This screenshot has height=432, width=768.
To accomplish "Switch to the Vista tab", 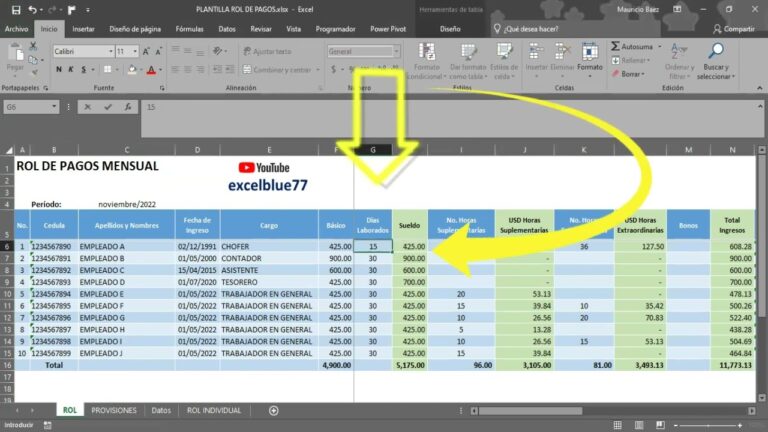I will coord(293,29).
